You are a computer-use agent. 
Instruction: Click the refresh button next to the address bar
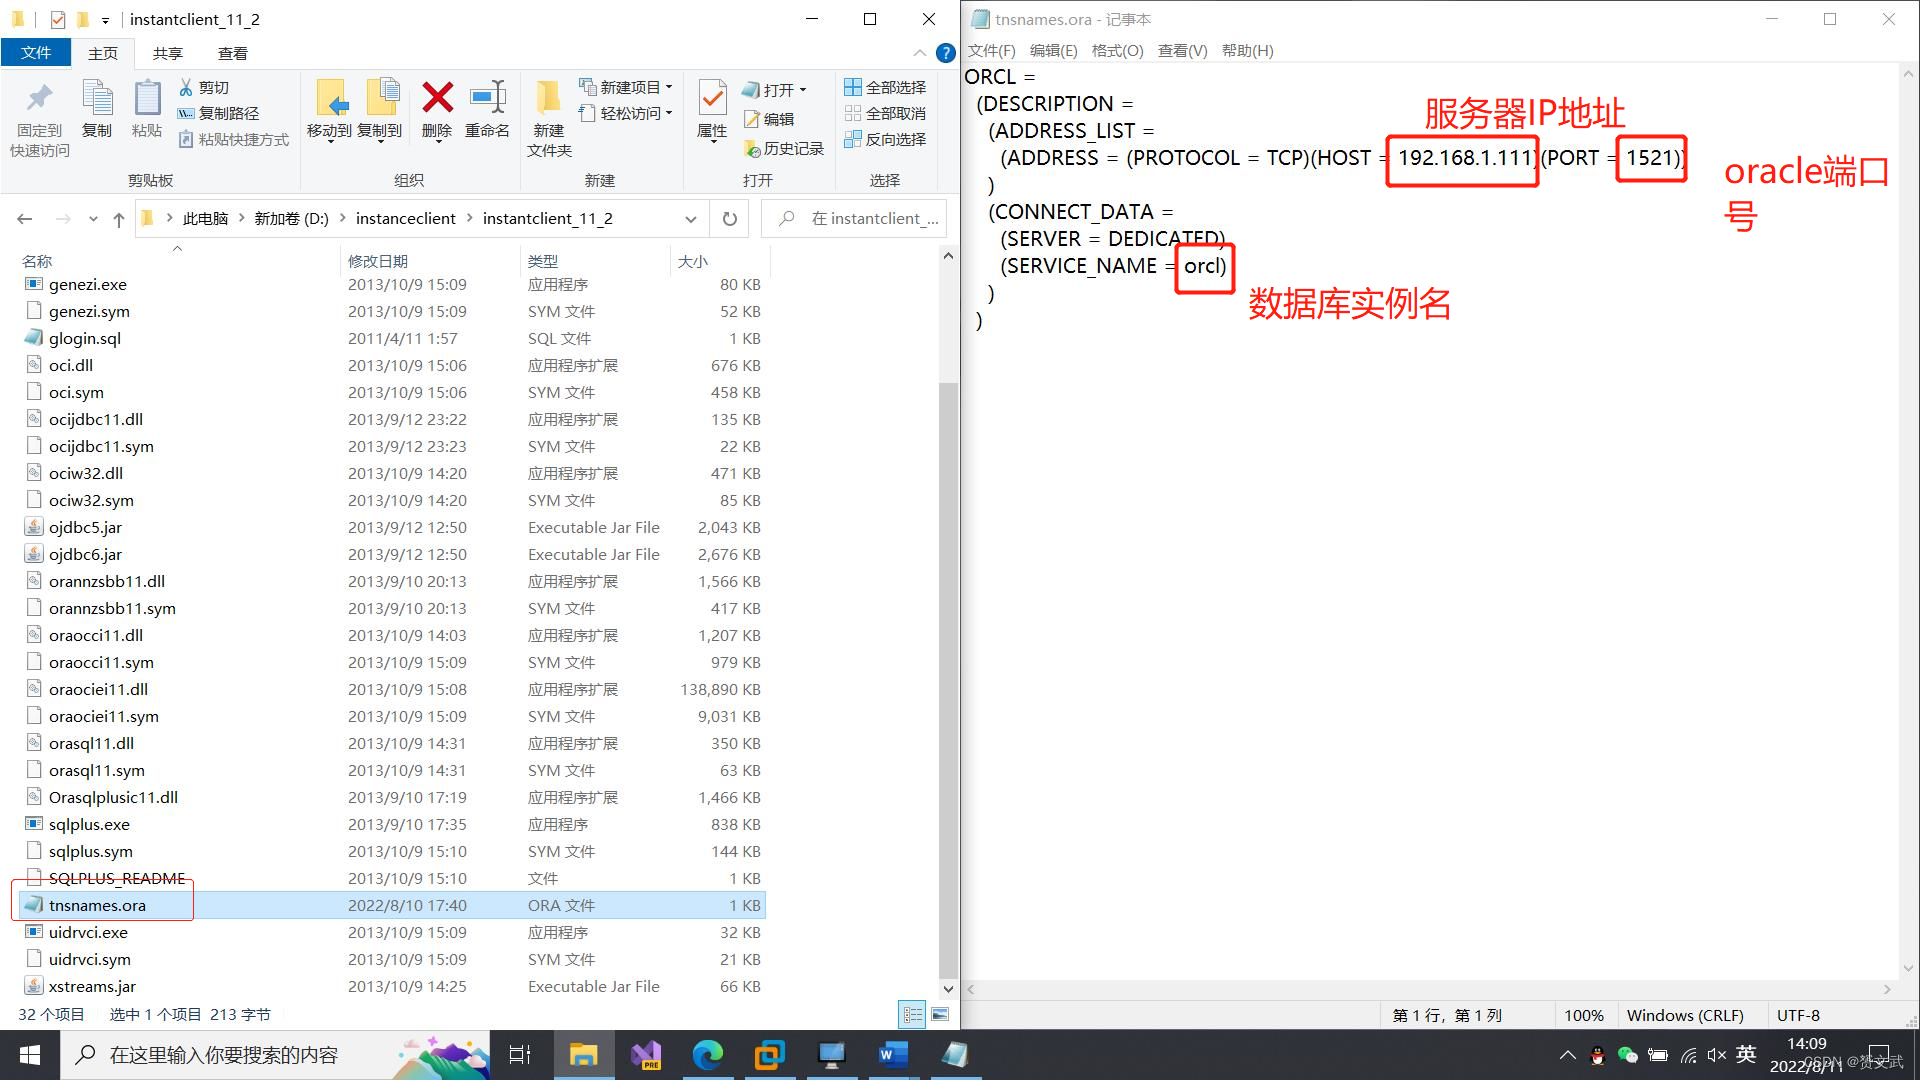click(x=729, y=218)
